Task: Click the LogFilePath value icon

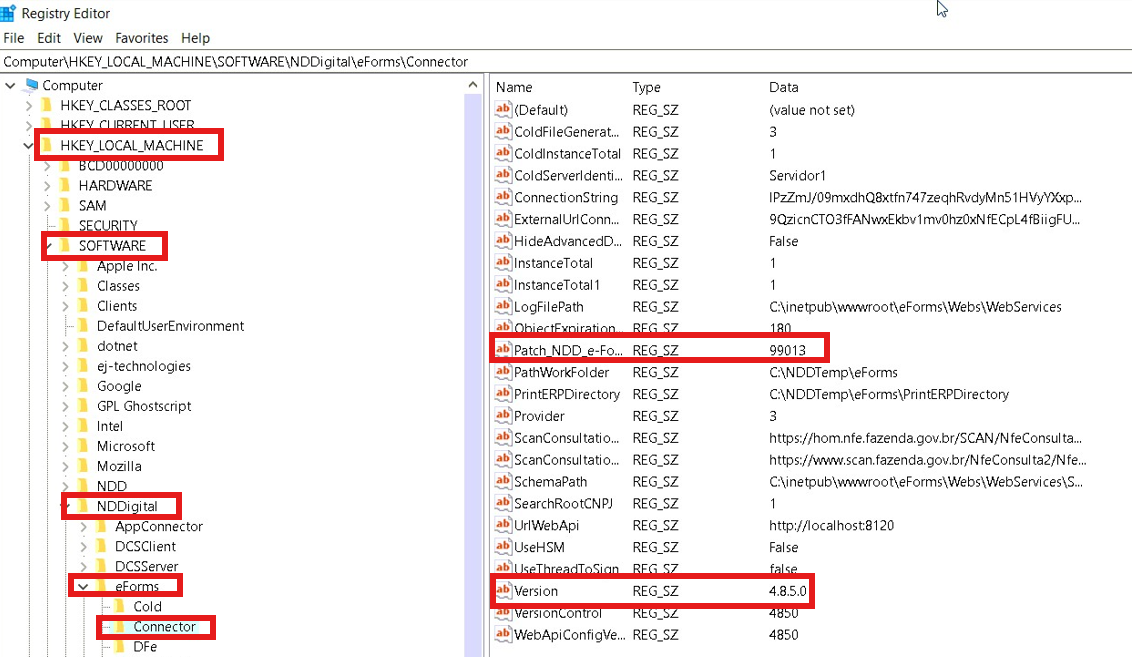Action: [503, 306]
